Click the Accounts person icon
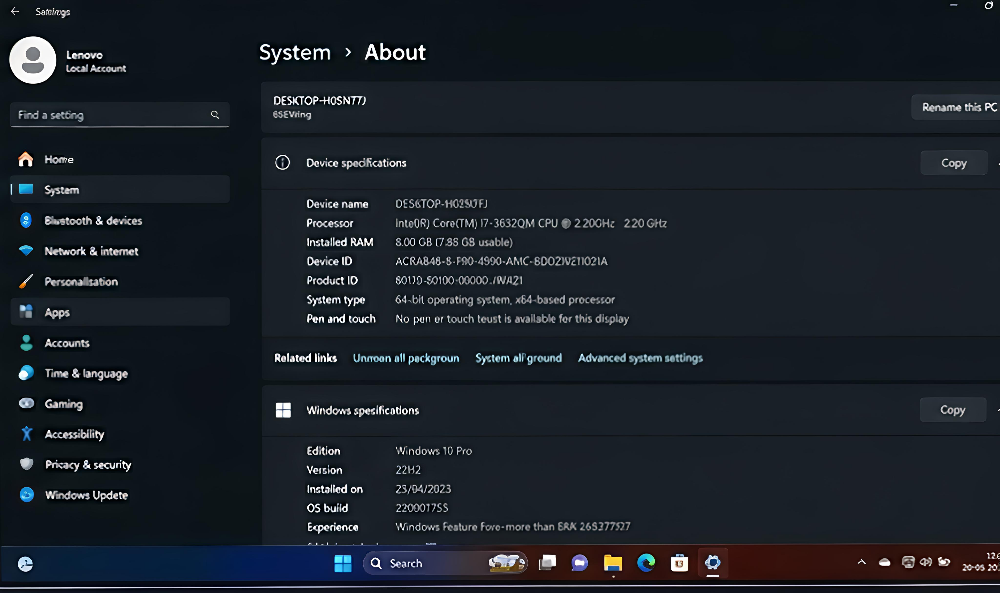The height and width of the screenshot is (593, 1000). [26, 342]
